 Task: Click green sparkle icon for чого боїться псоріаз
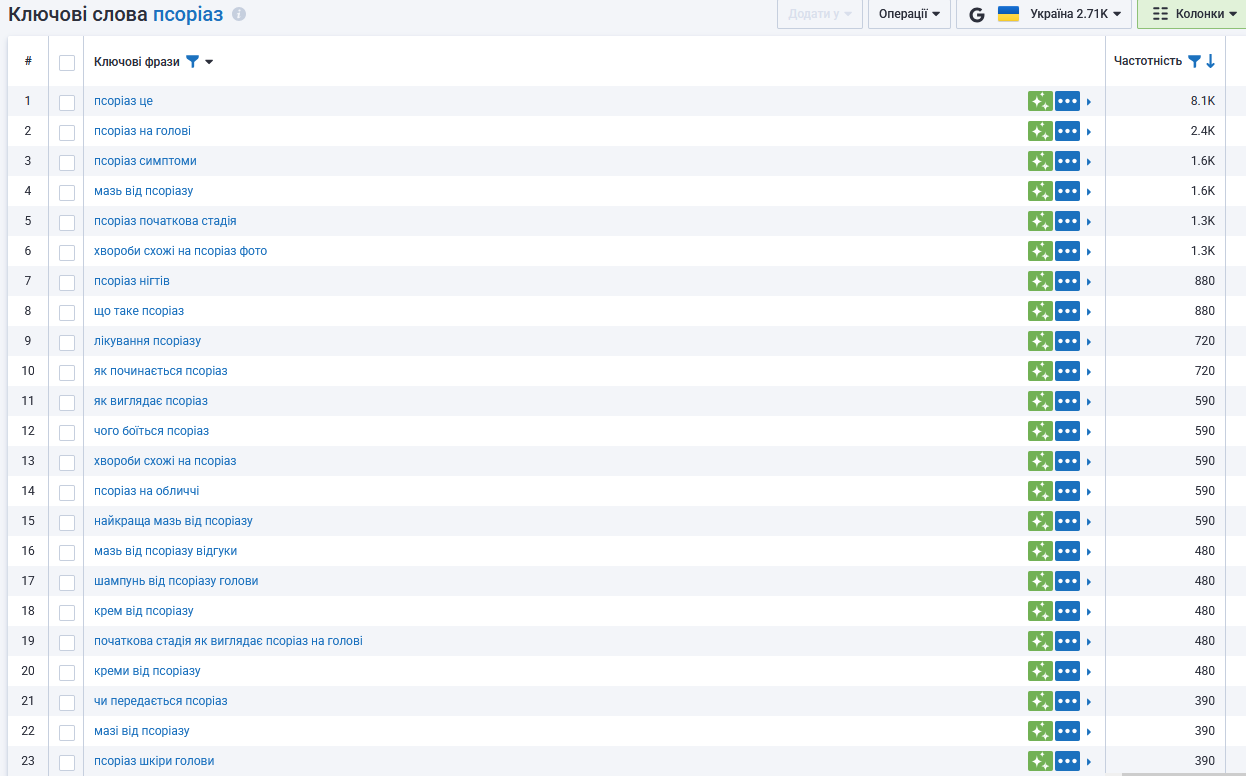pyautogui.click(x=1040, y=431)
